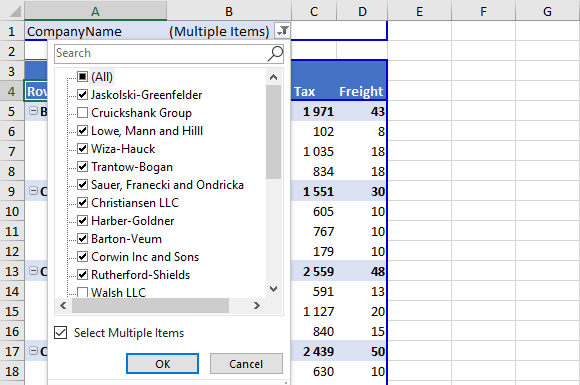Image resolution: width=580 pixels, height=385 pixels.
Task: Uncheck Corwin Inc and Sons
Action: coord(82,257)
